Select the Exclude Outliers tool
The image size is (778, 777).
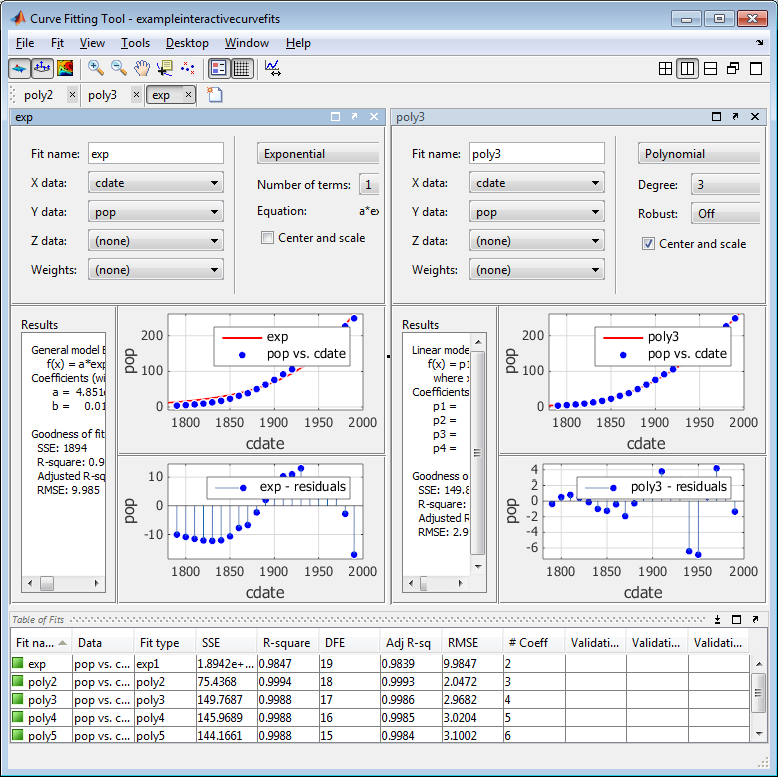[x=188, y=68]
